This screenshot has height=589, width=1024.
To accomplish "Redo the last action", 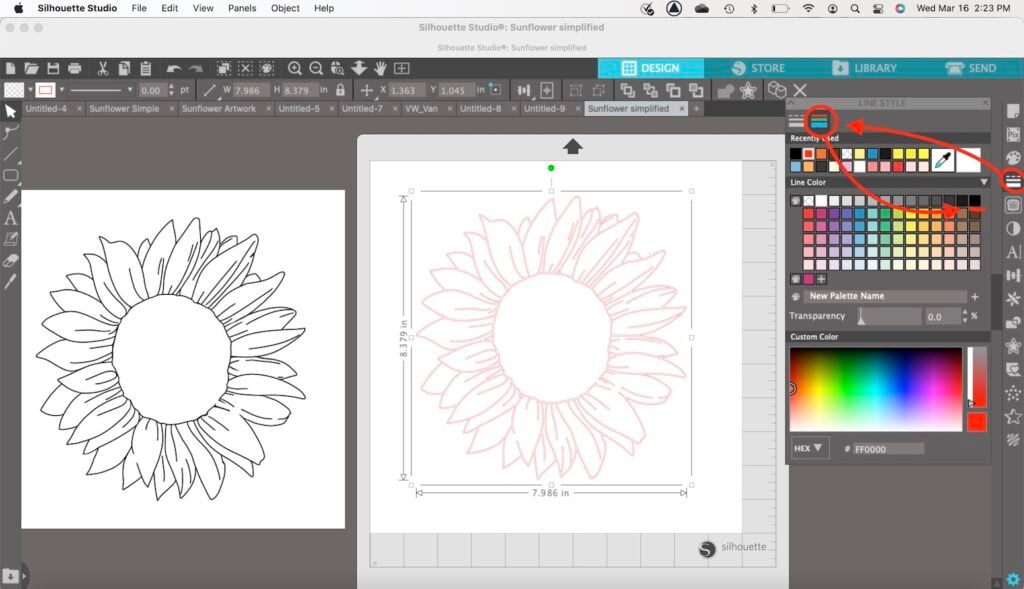I will 195,68.
